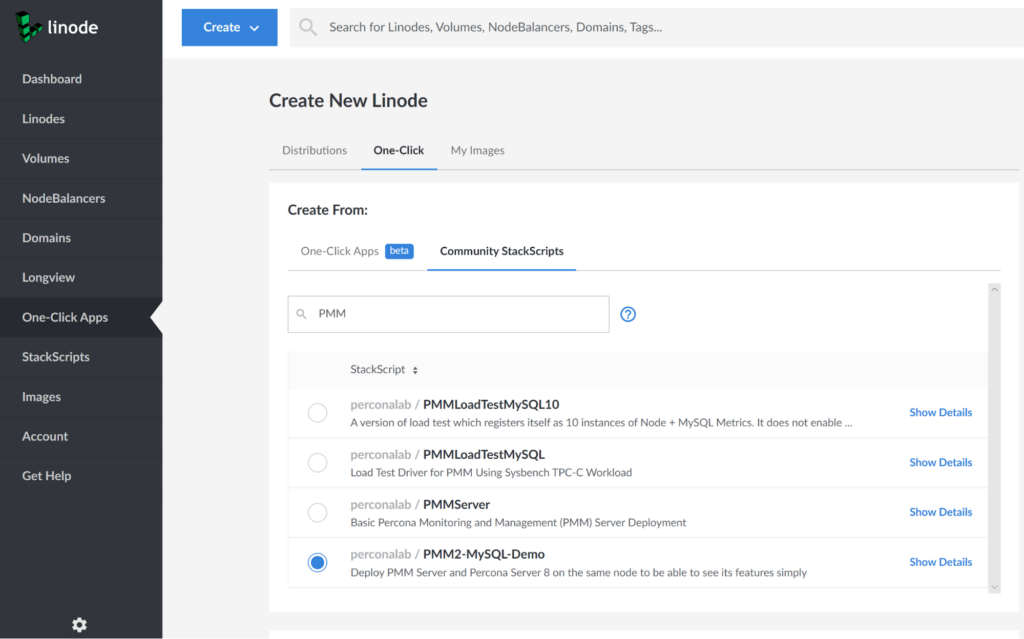Viewport: 1024px width, 639px height.
Task: Select the PMM2-MySQL-Demo radio button
Action: coord(317,562)
